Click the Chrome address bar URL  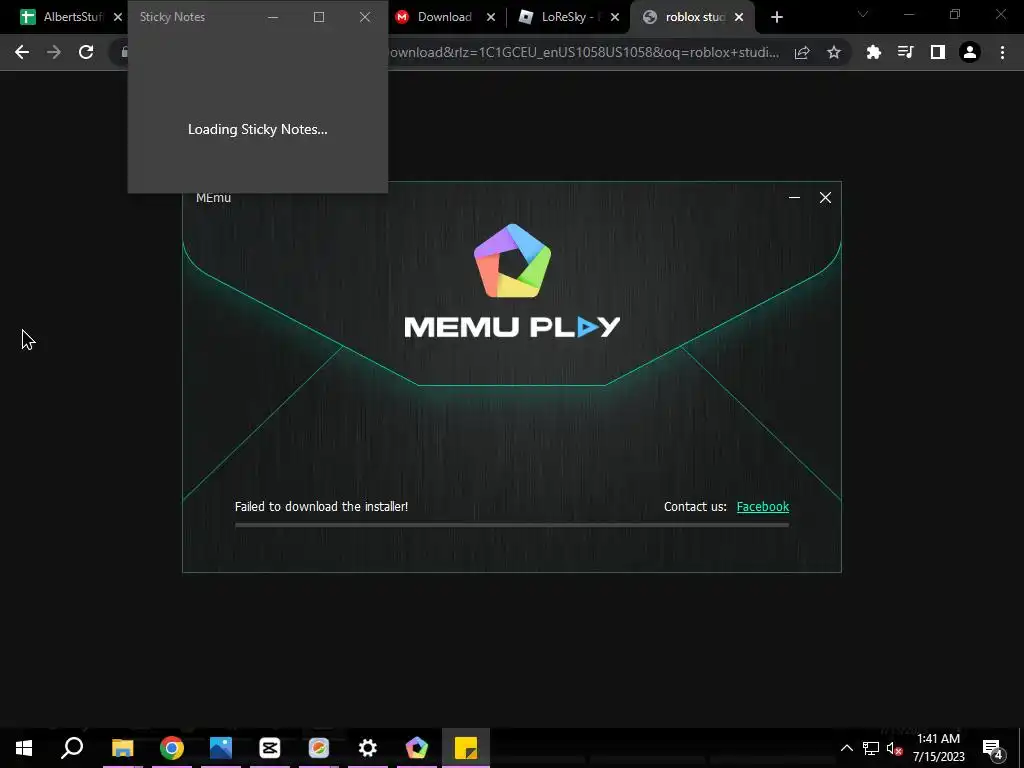point(584,52)
